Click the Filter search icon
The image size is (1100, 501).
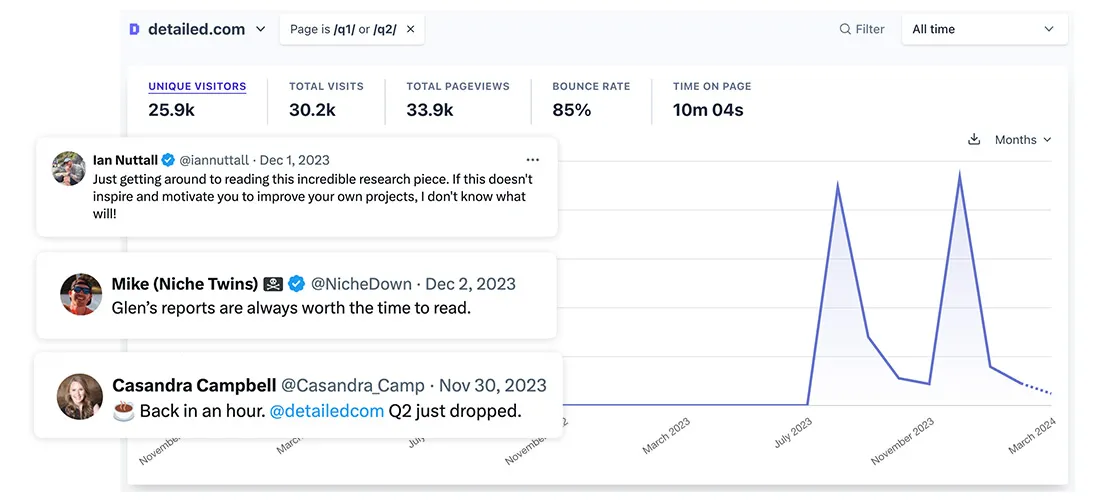(x=845, y=29)
